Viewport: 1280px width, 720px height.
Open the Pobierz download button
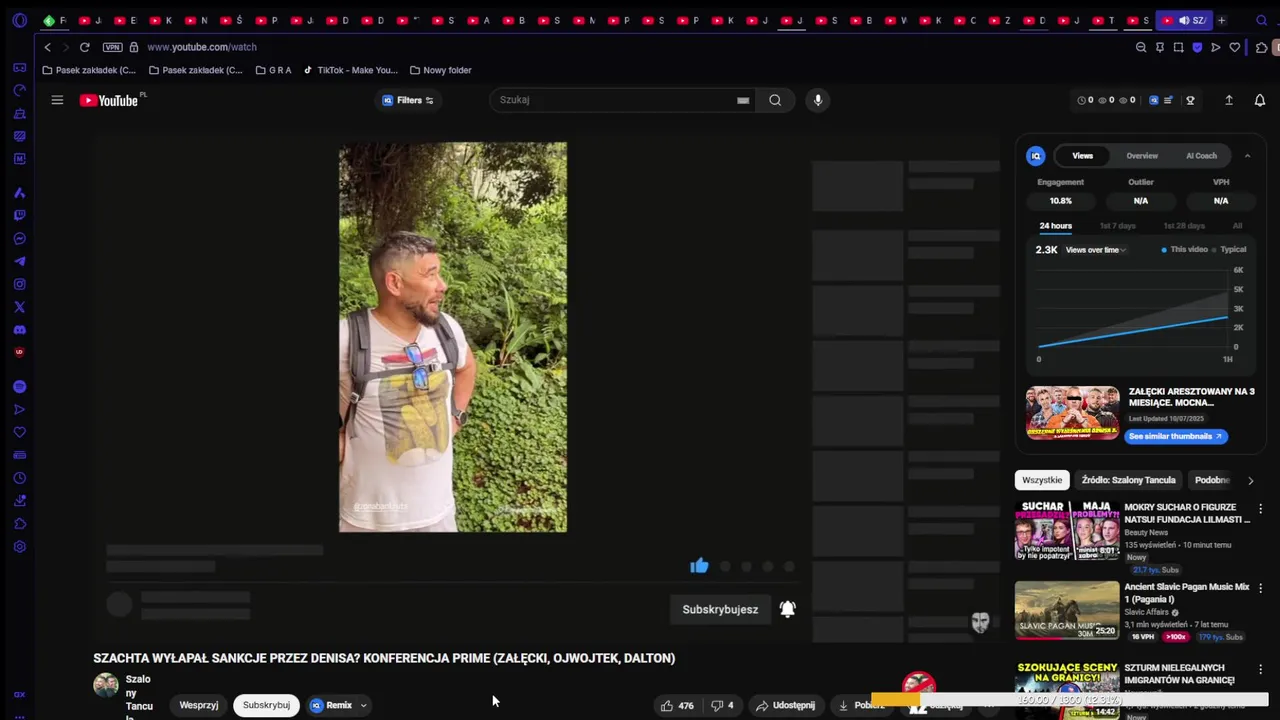click(861, 705)
